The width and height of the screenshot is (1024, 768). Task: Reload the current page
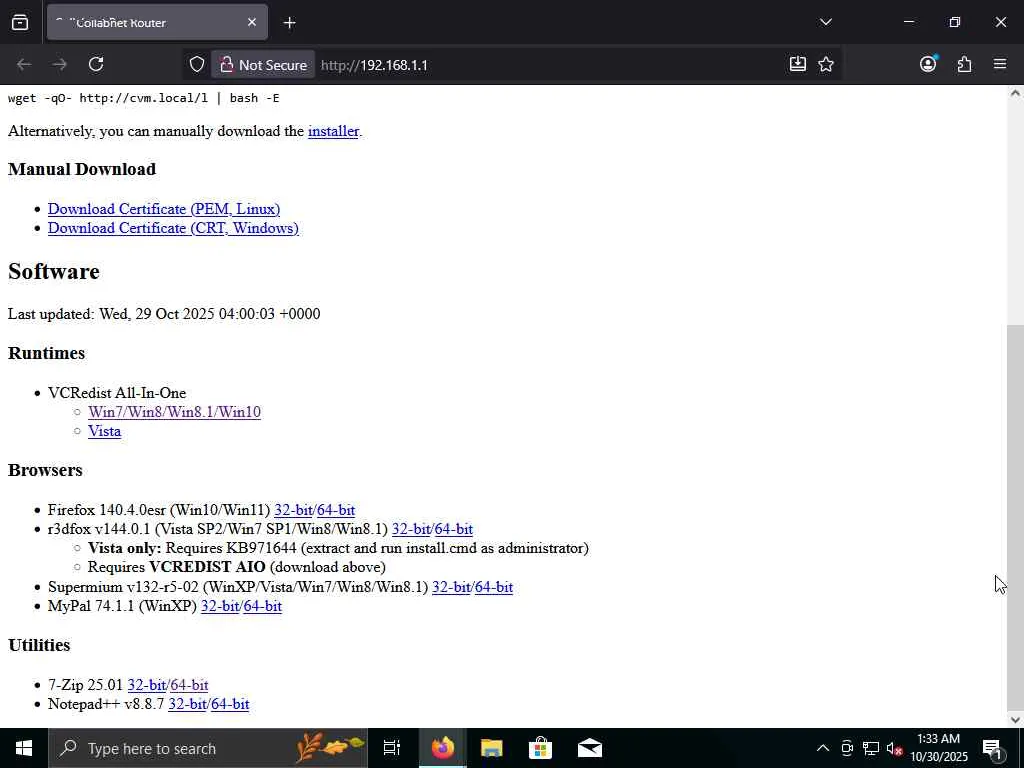(x=96, y=64)
